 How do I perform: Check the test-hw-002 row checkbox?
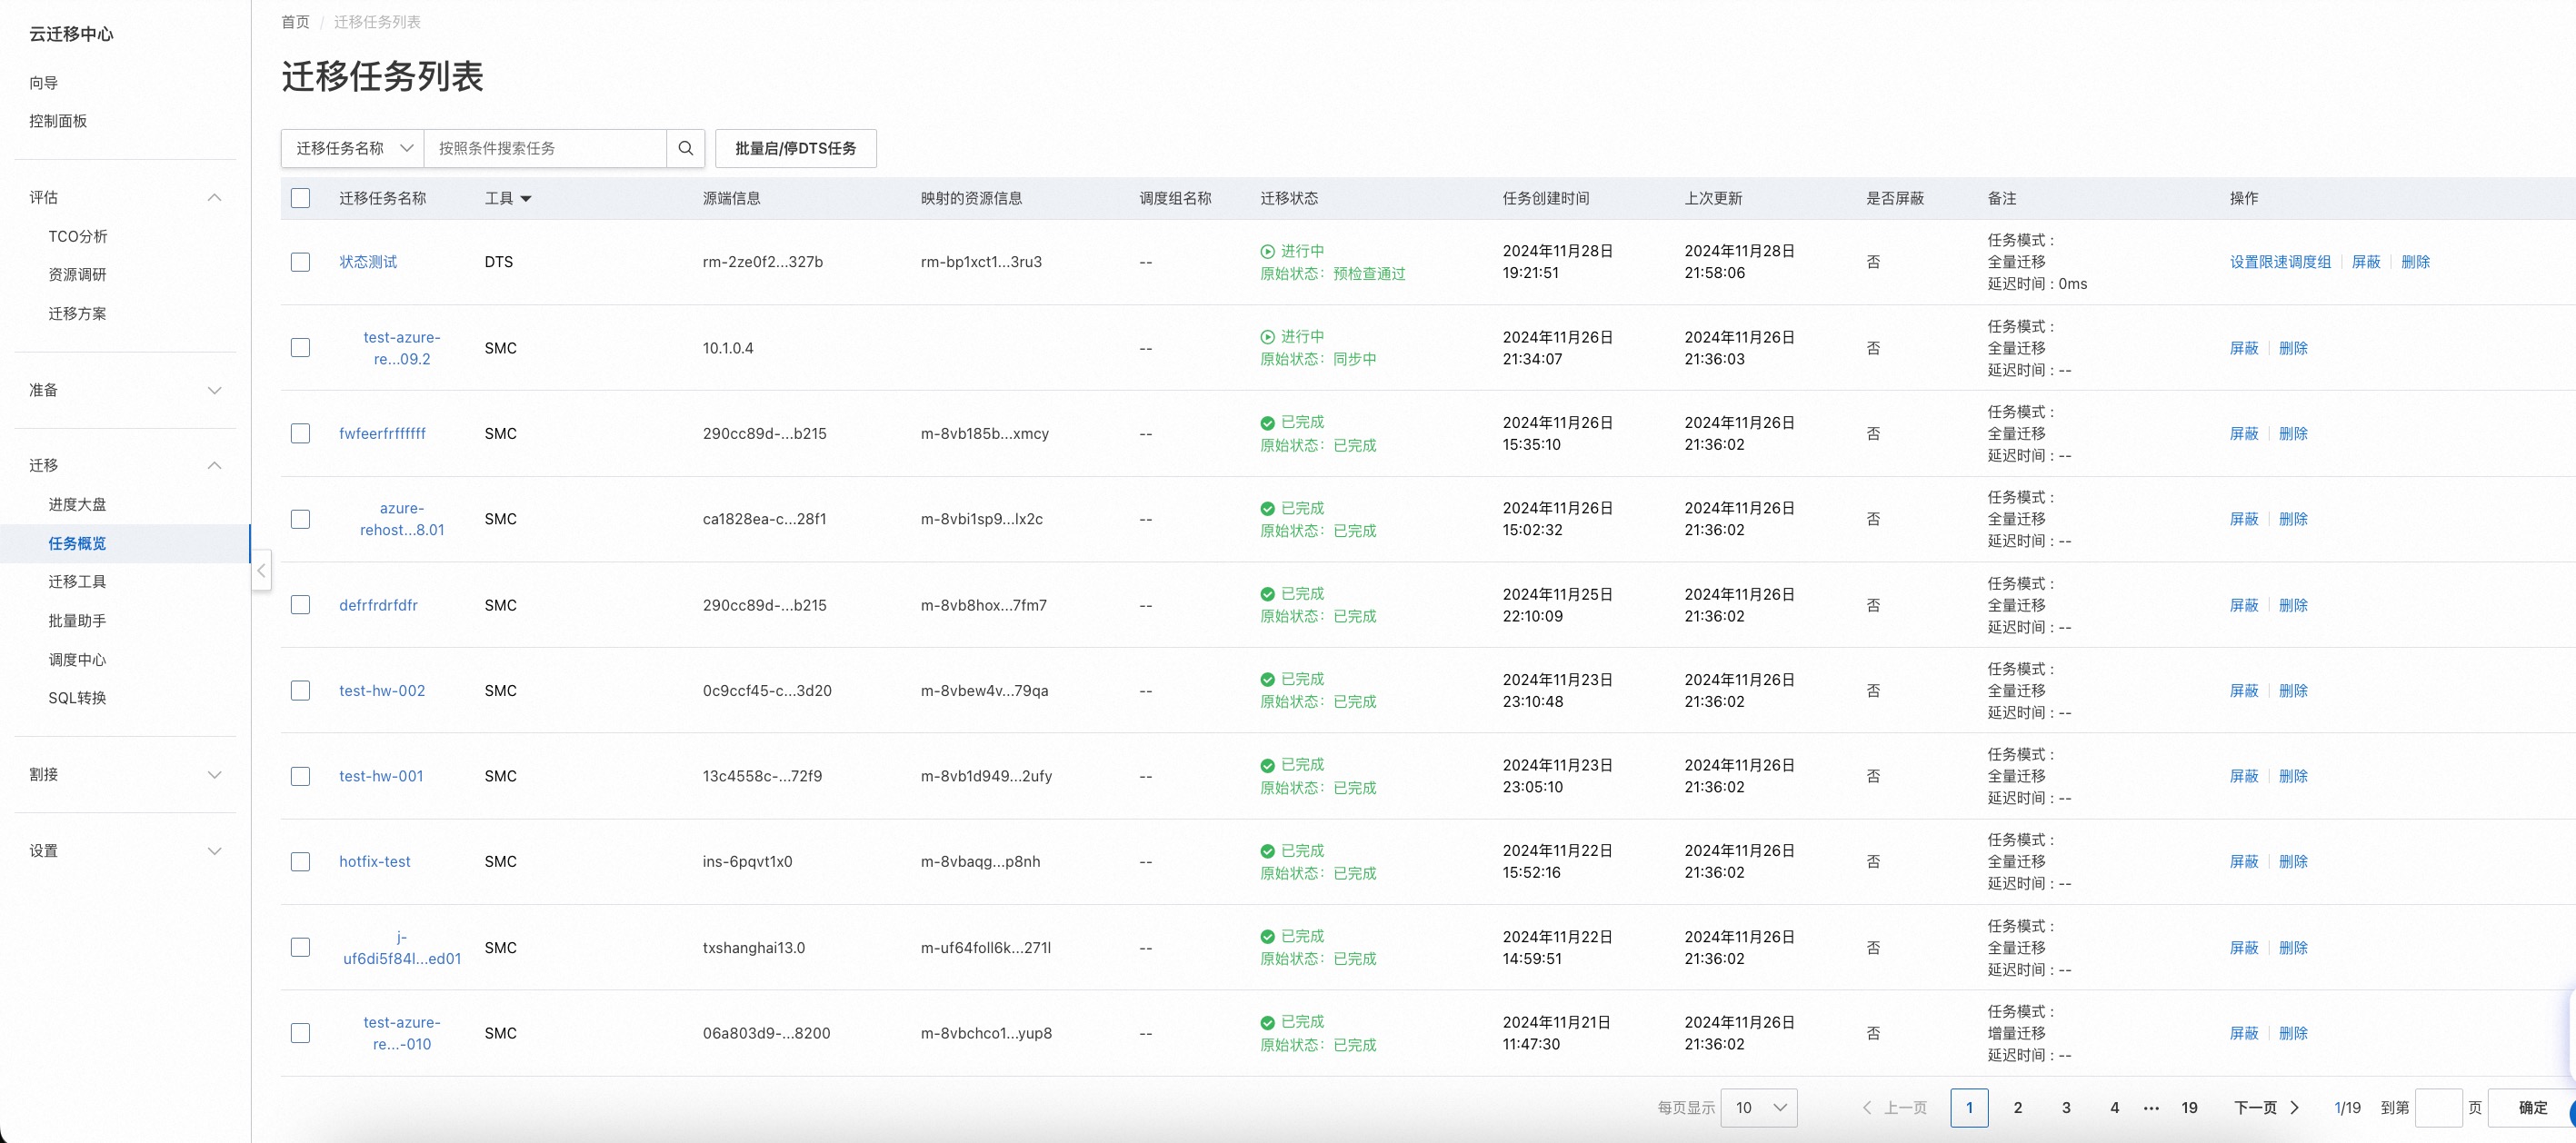coord(300,691)
